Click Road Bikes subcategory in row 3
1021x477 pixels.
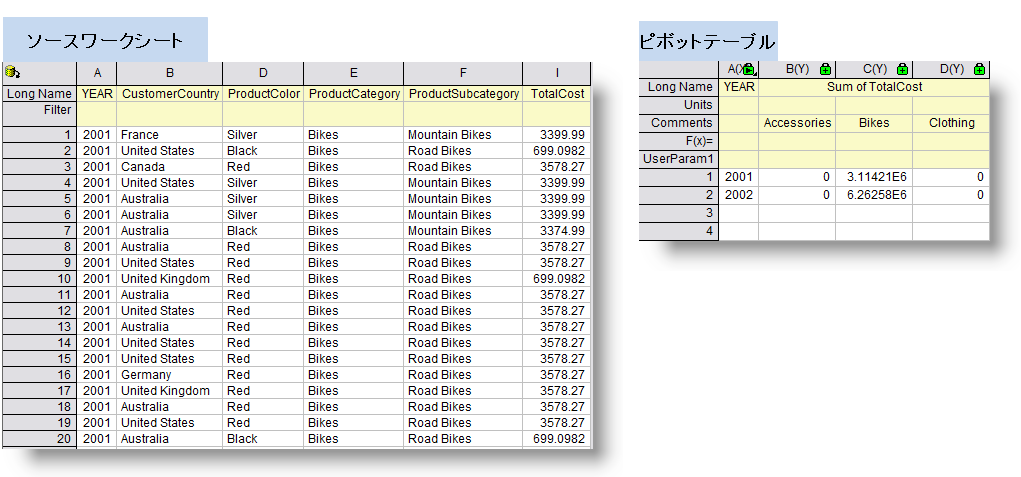(463, 167)
